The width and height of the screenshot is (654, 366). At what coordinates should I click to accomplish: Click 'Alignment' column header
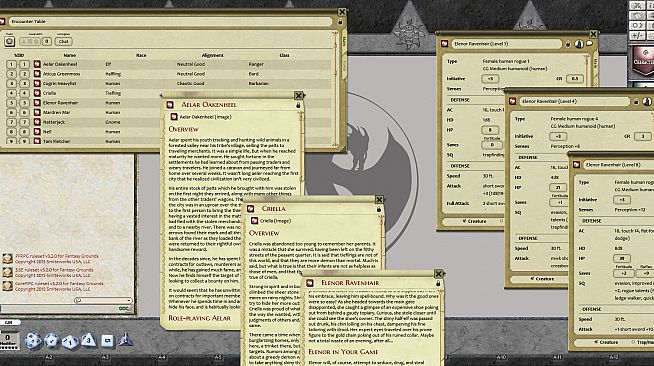(x=212, y=55)
